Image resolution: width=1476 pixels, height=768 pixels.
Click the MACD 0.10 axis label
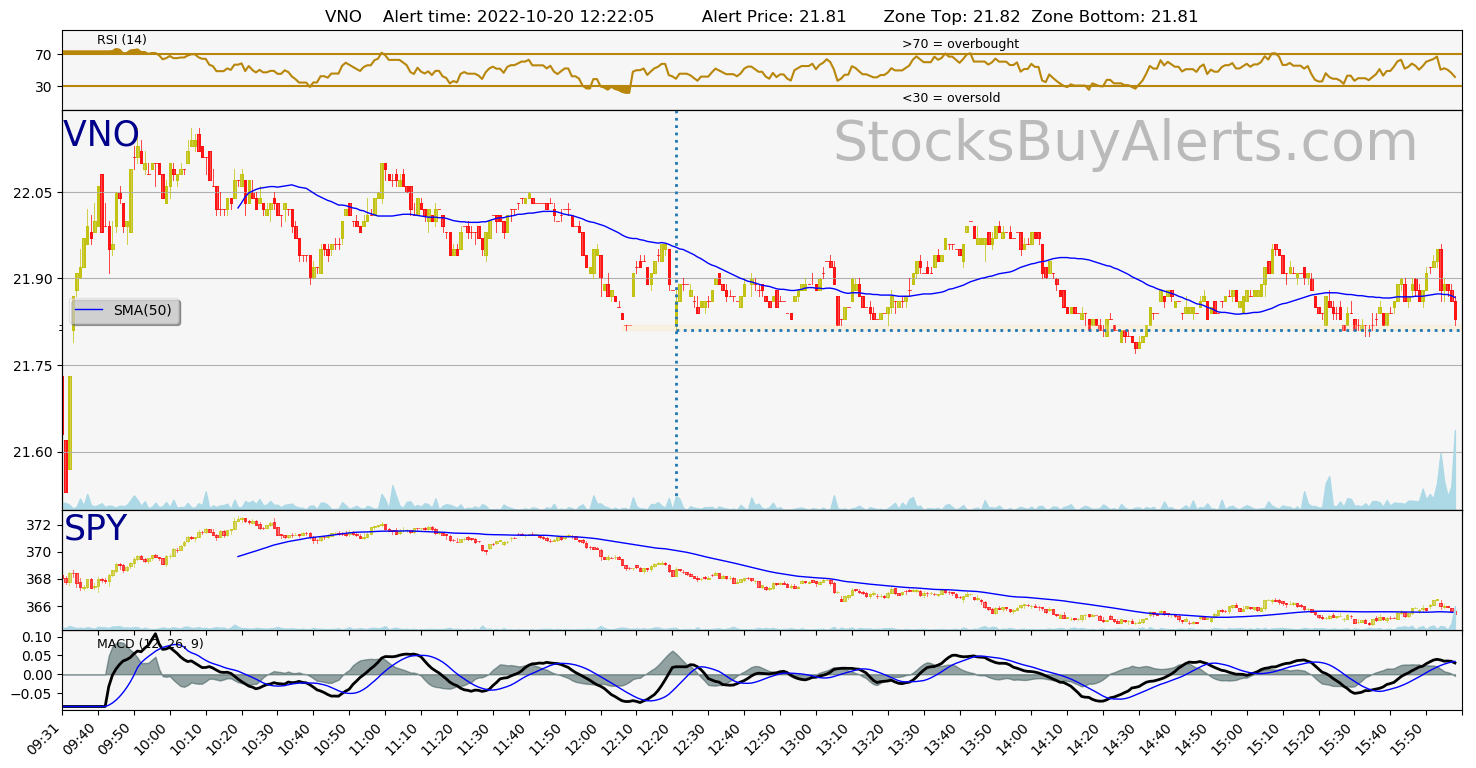point(37,637)
